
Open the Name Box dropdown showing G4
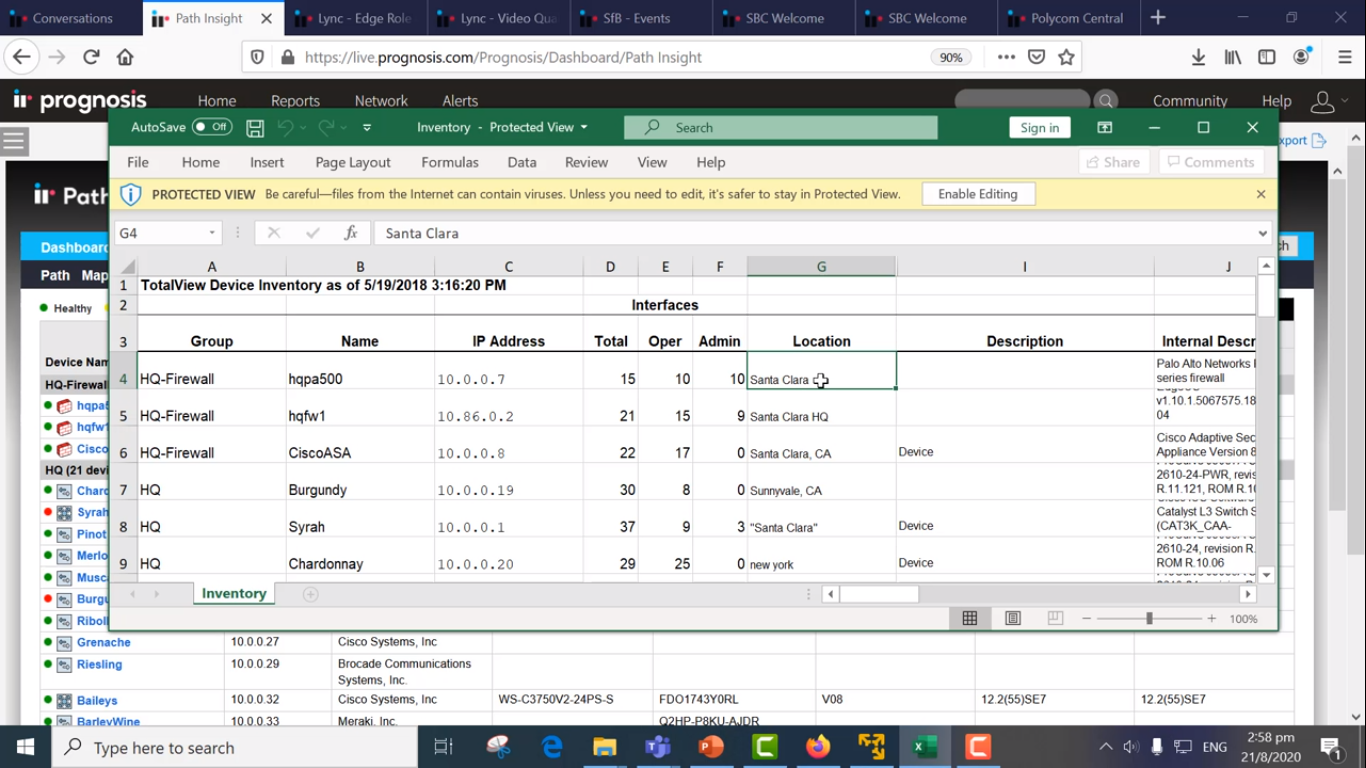pyautogui.click(x=212, y=233)
